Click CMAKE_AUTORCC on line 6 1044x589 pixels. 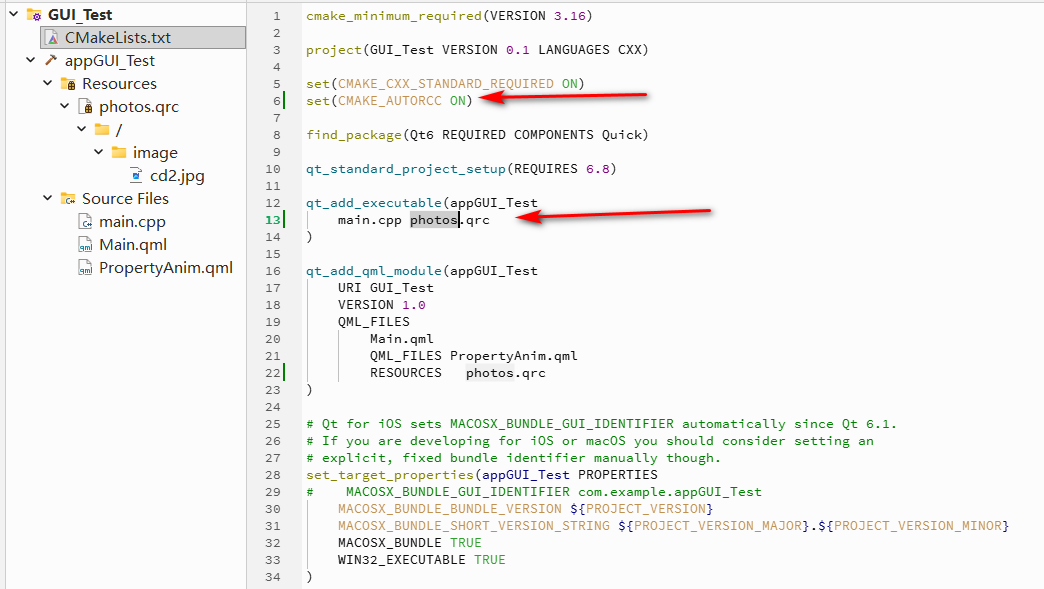coord(390,101)
